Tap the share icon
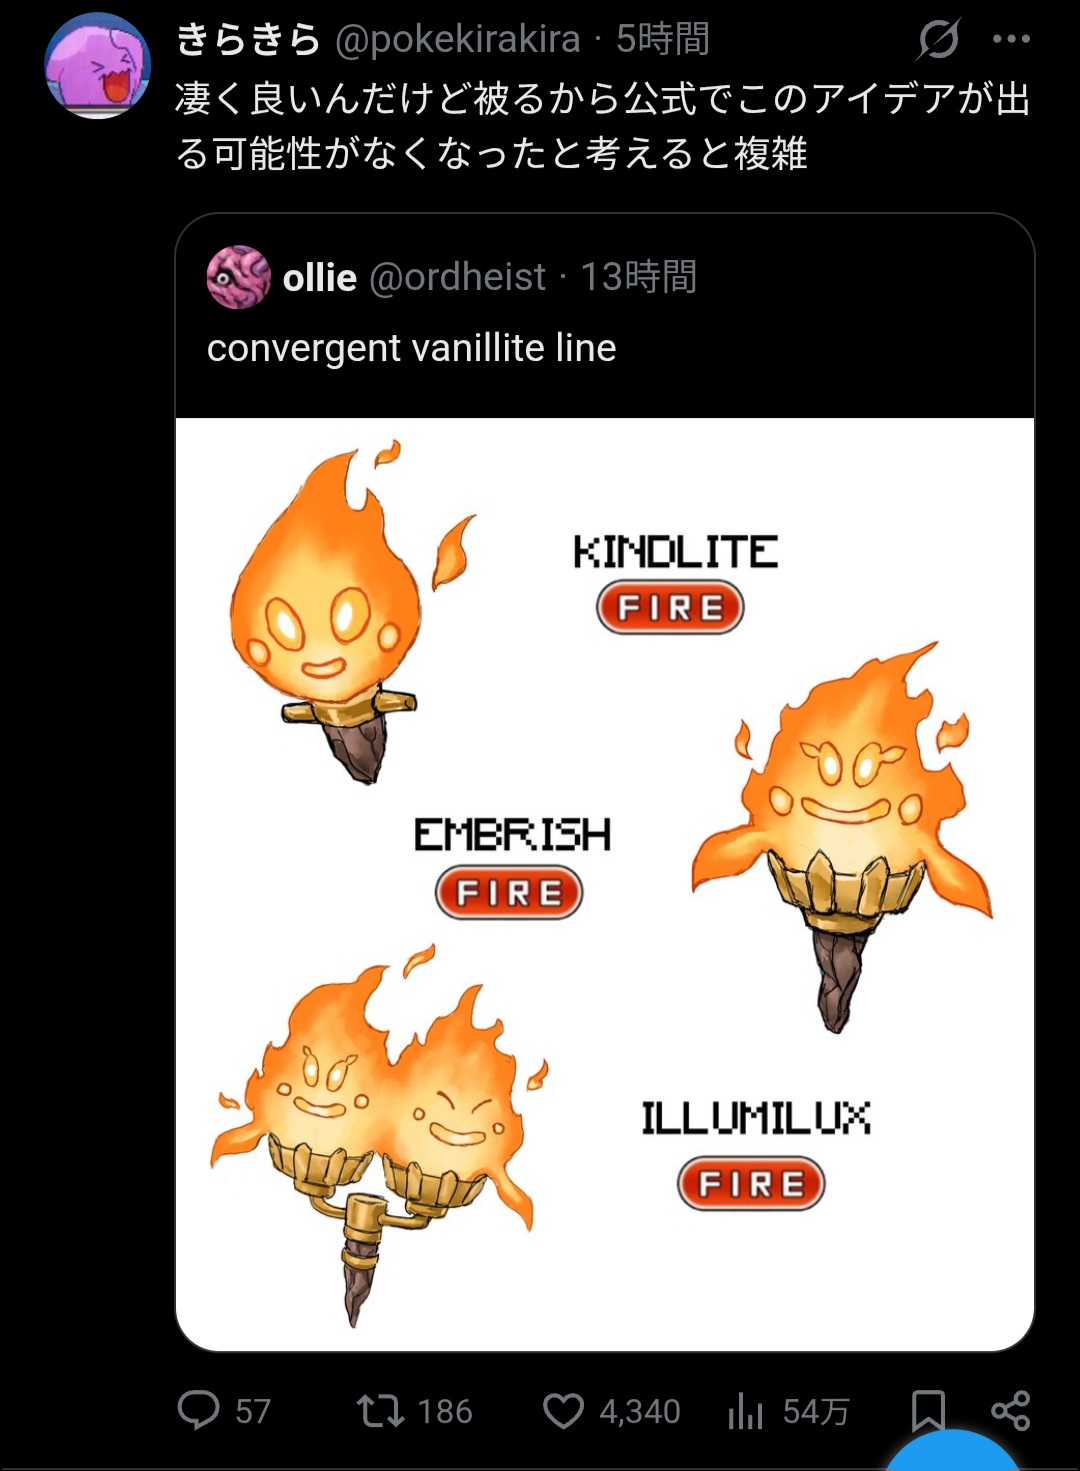Image resolution: width=1080 pixels, height=1471 pixels. (1010, 1411)
